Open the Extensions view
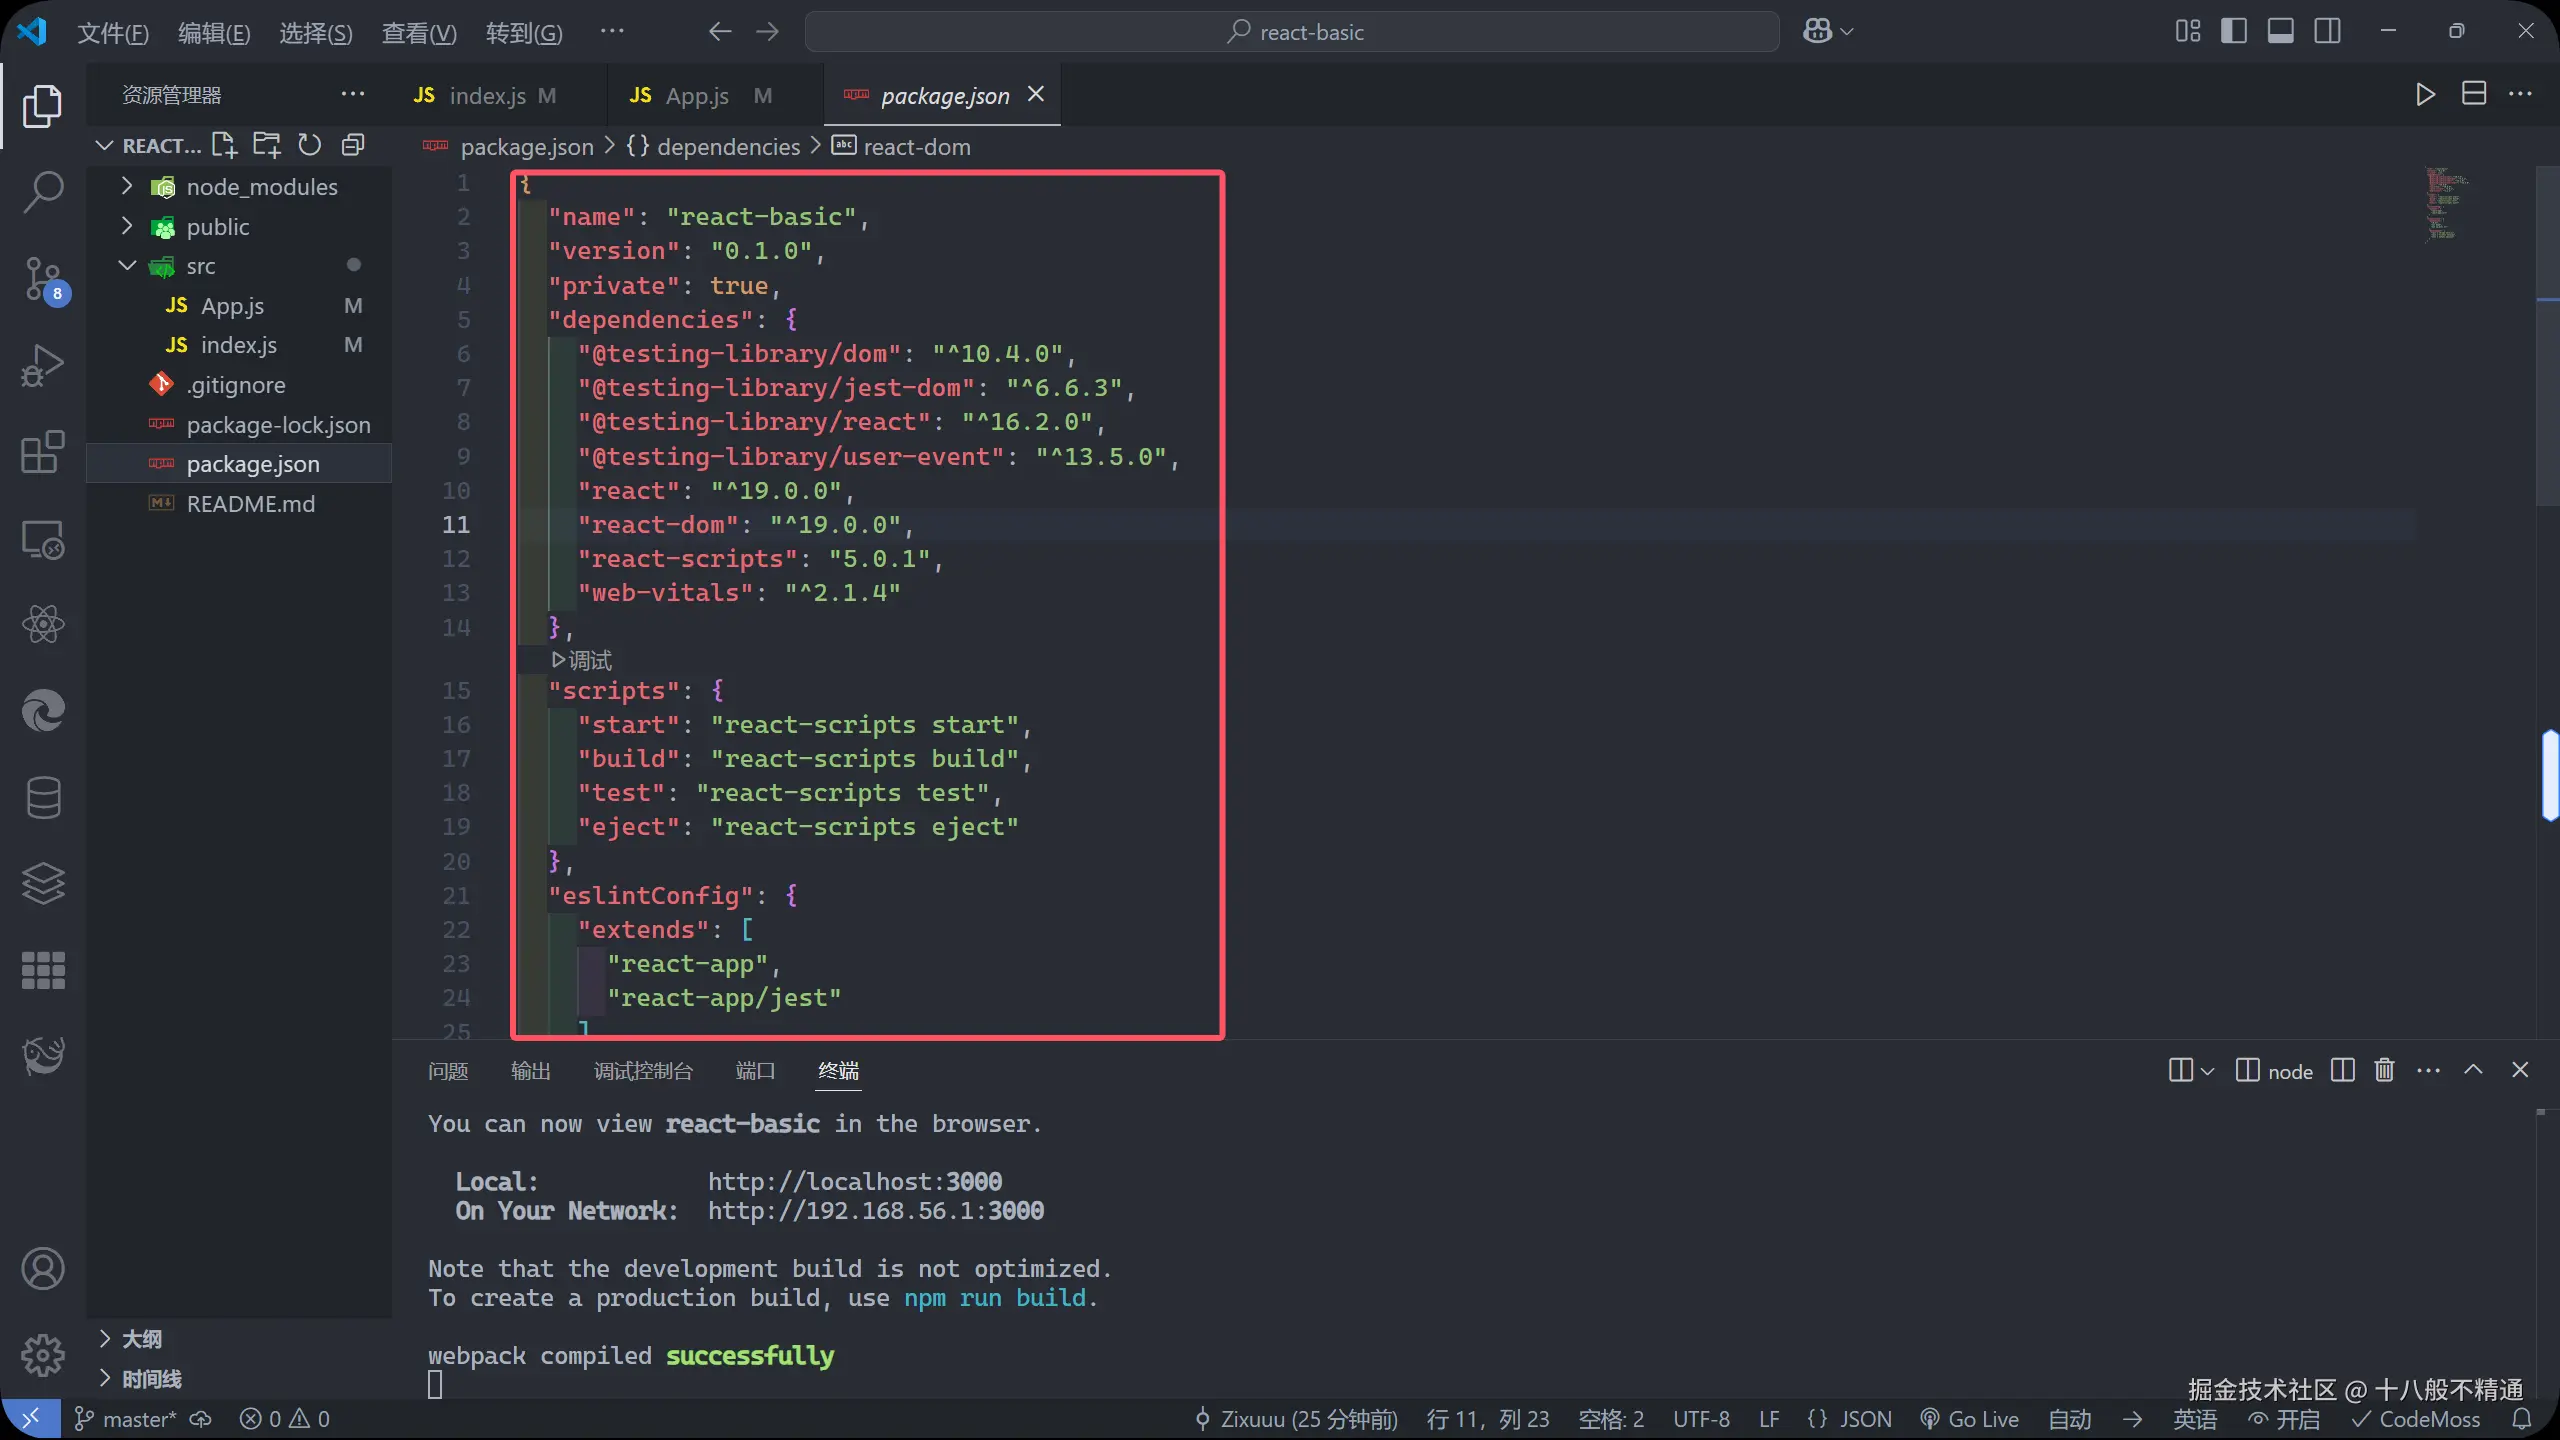 click(x=43, y=453)
